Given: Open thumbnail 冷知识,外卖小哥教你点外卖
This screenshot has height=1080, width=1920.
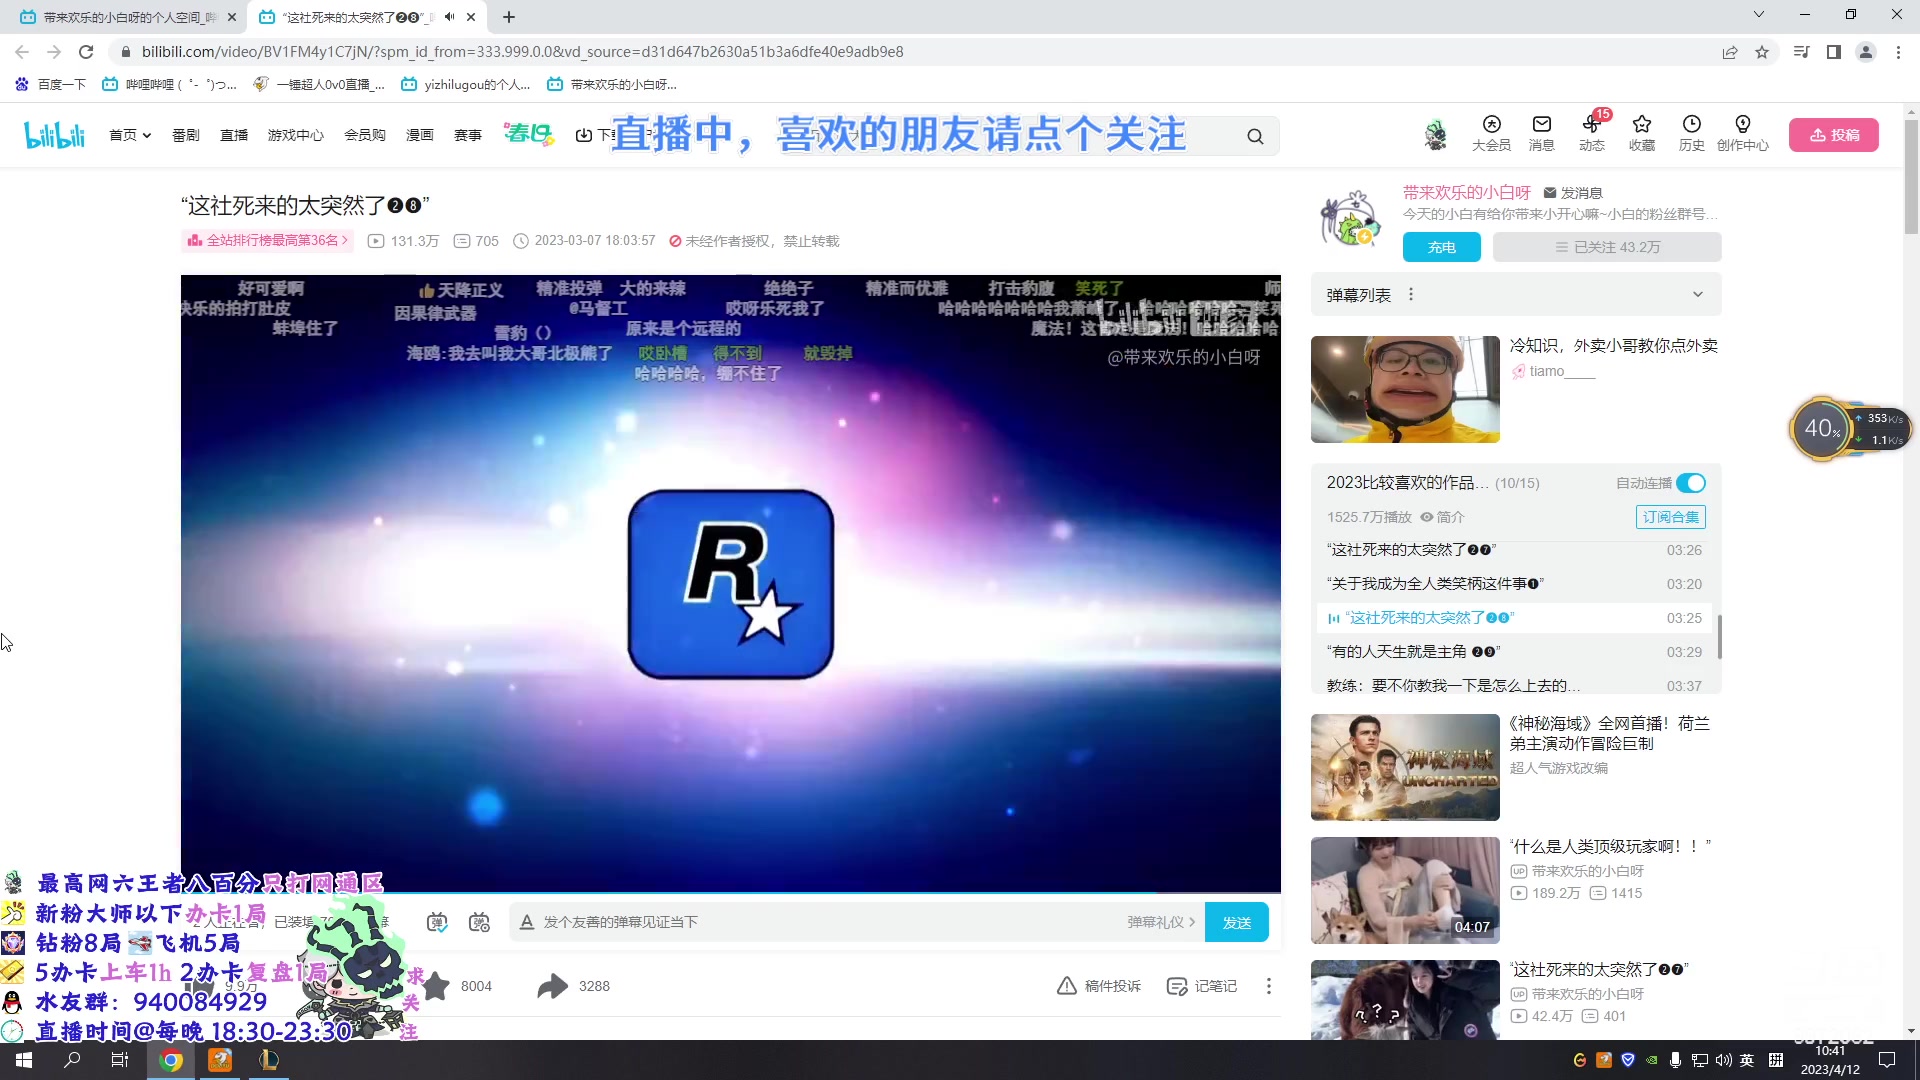Looking at the screenshot, I should 1405,389.
